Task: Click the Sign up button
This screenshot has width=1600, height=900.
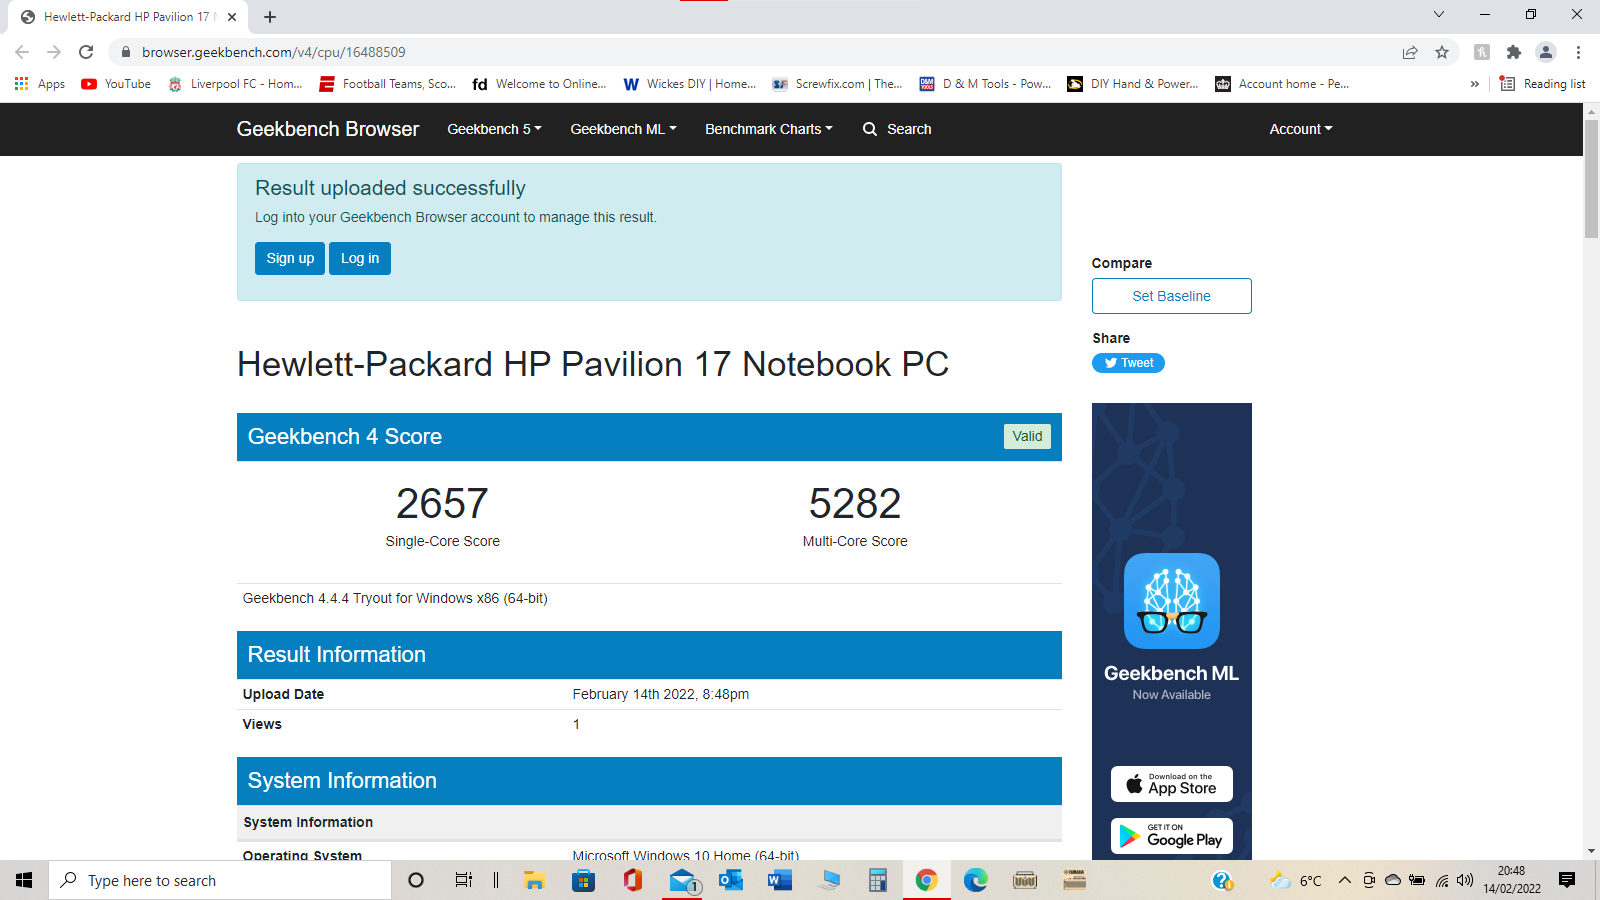Action: point(290,258)
